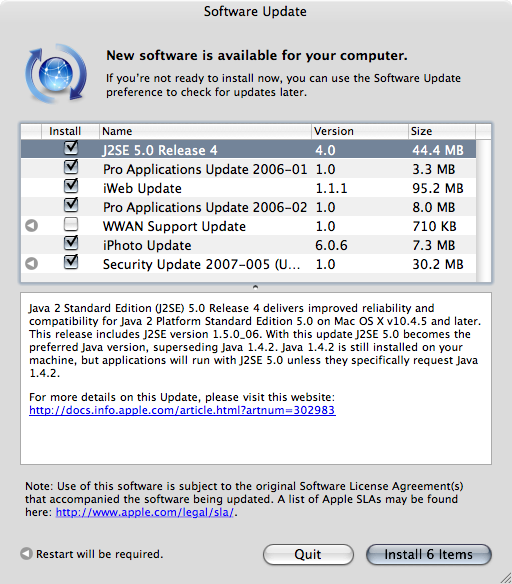This screenshot has width=512, height=584.
Task: Click the 44.4 MB size value
Action: 438,150
